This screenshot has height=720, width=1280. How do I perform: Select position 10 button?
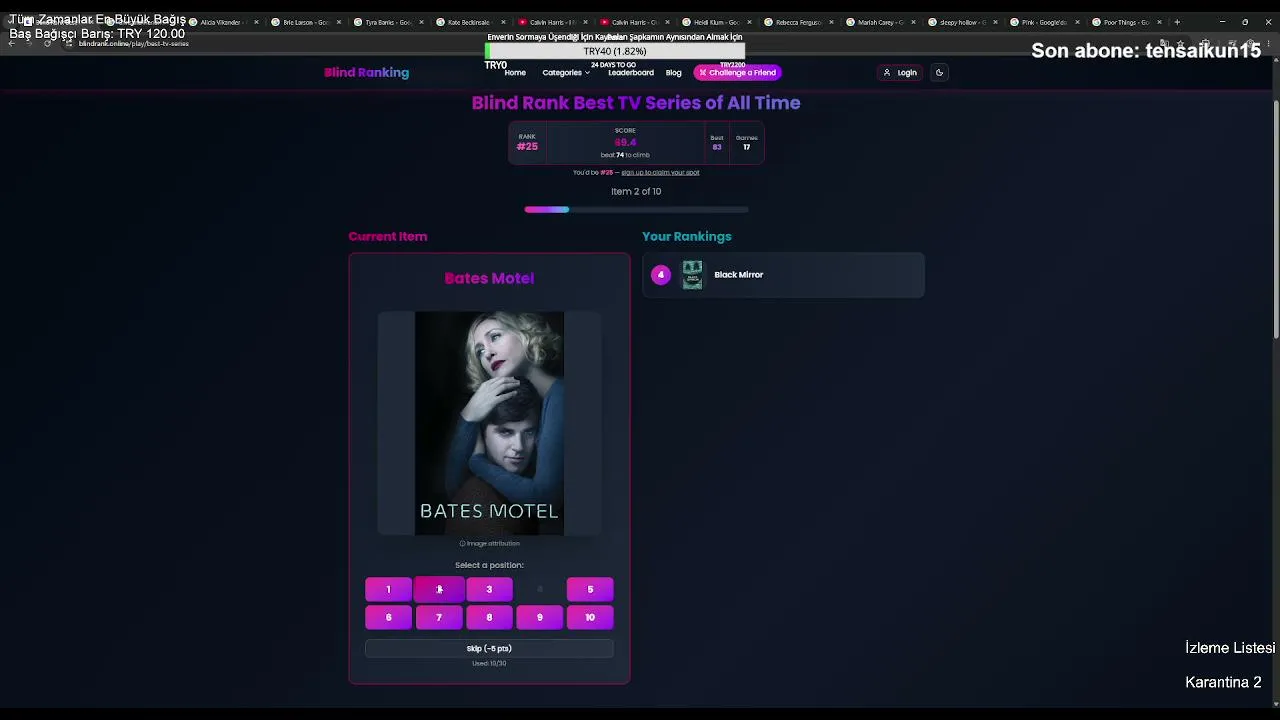(x=590, y=617)
